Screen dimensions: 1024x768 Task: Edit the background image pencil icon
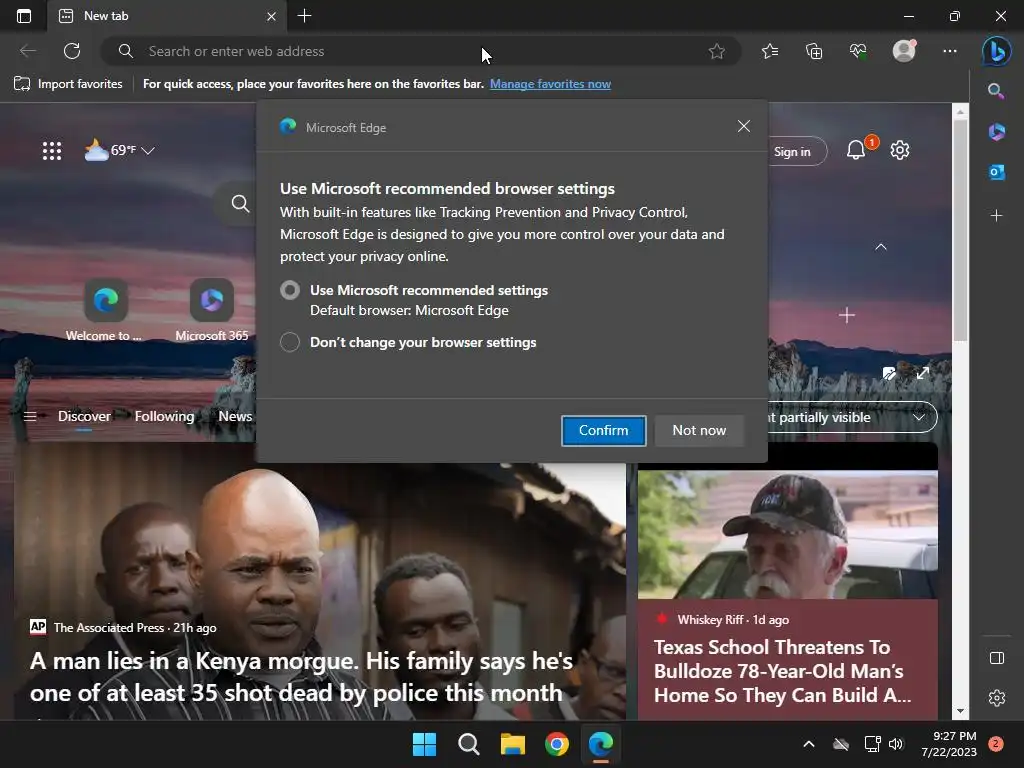pos(889,374)
